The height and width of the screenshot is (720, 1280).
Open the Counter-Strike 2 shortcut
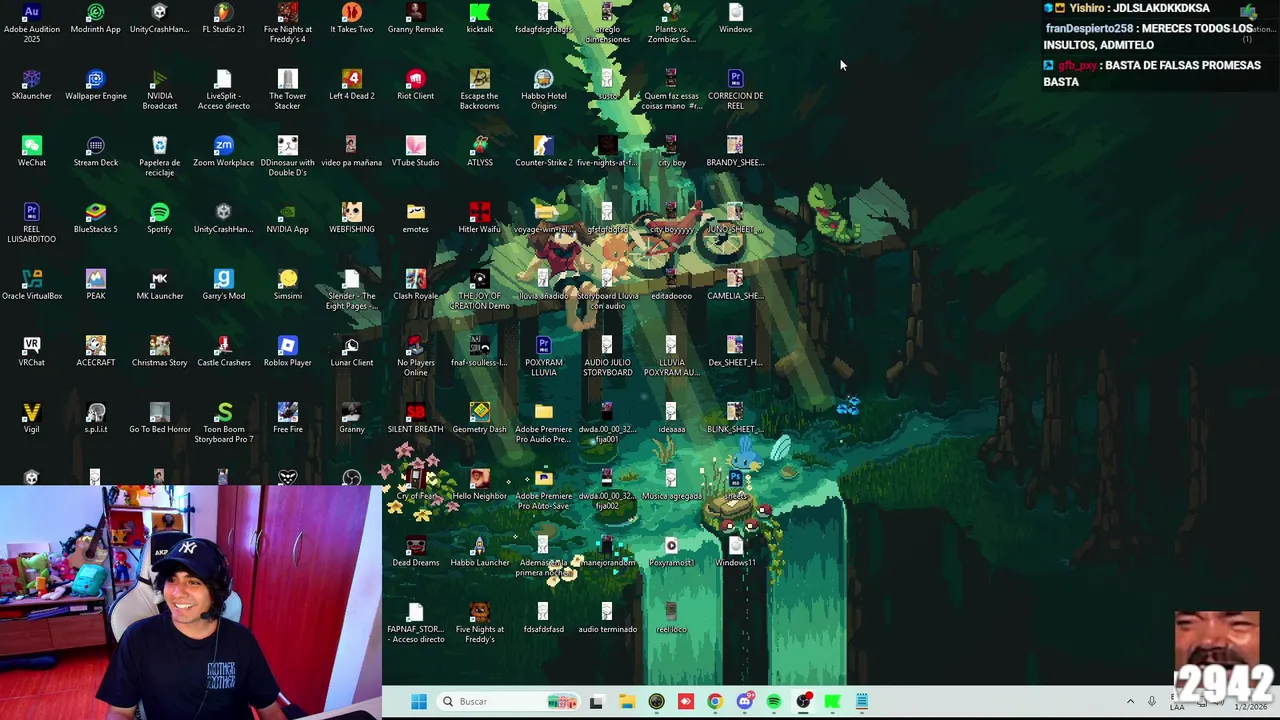(543, 152)
